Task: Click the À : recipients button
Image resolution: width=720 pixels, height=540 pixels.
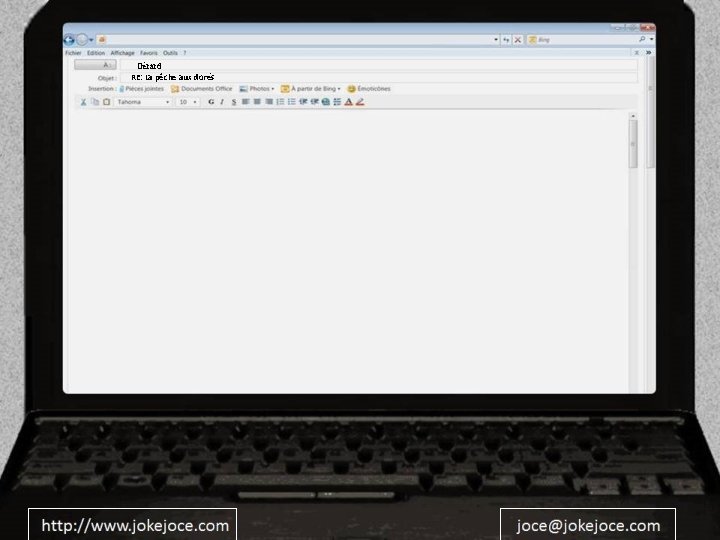Action: pyautogui.click(x=96, y=65)
